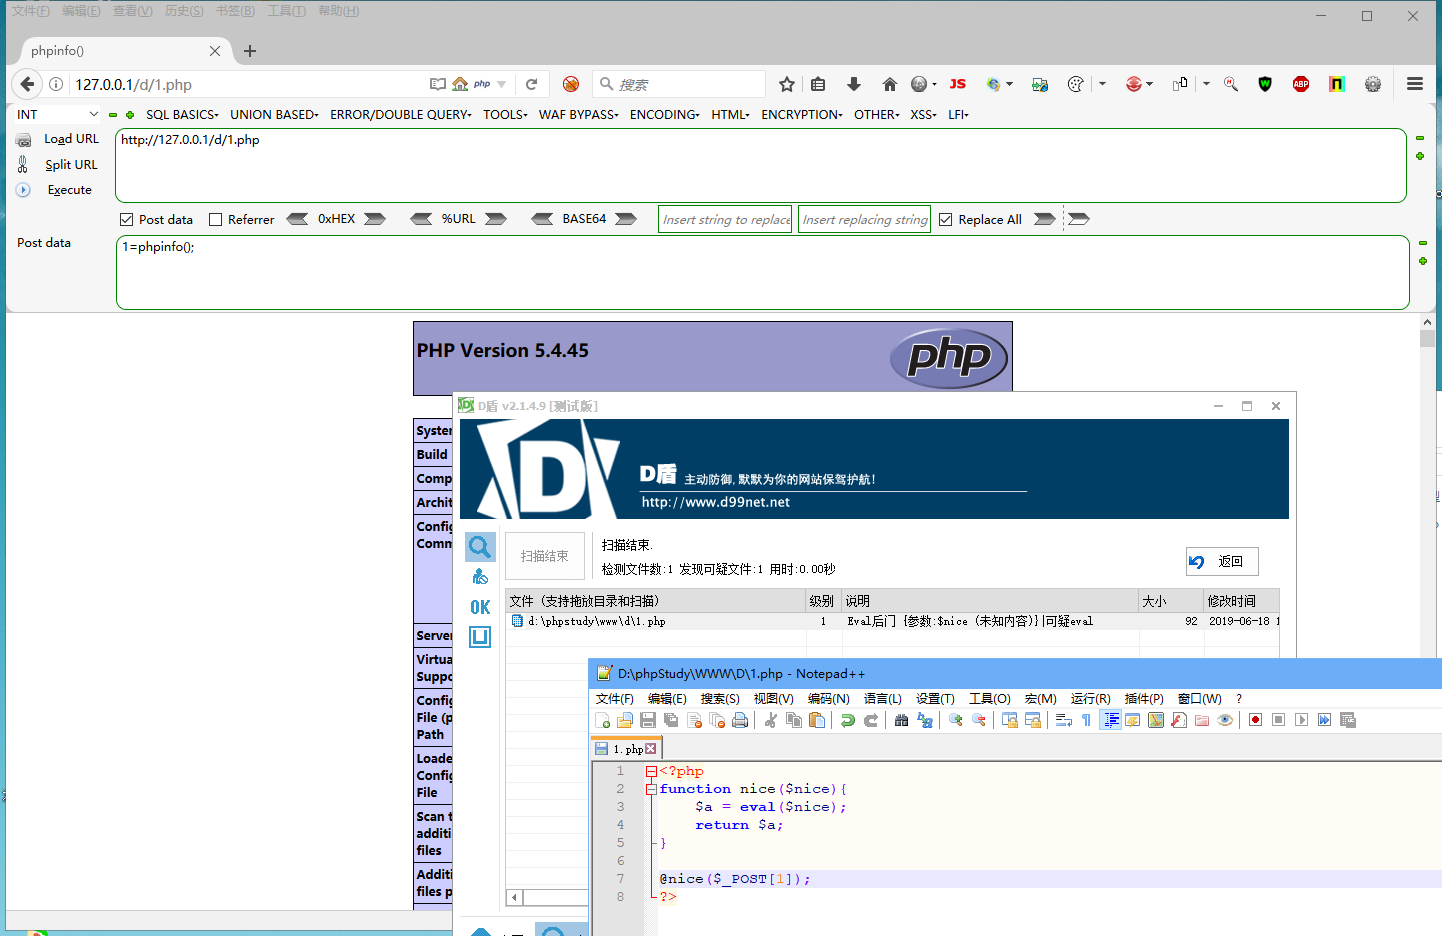
Task: Click the Notepad++ Paste icon
Action: coord(817,720)
